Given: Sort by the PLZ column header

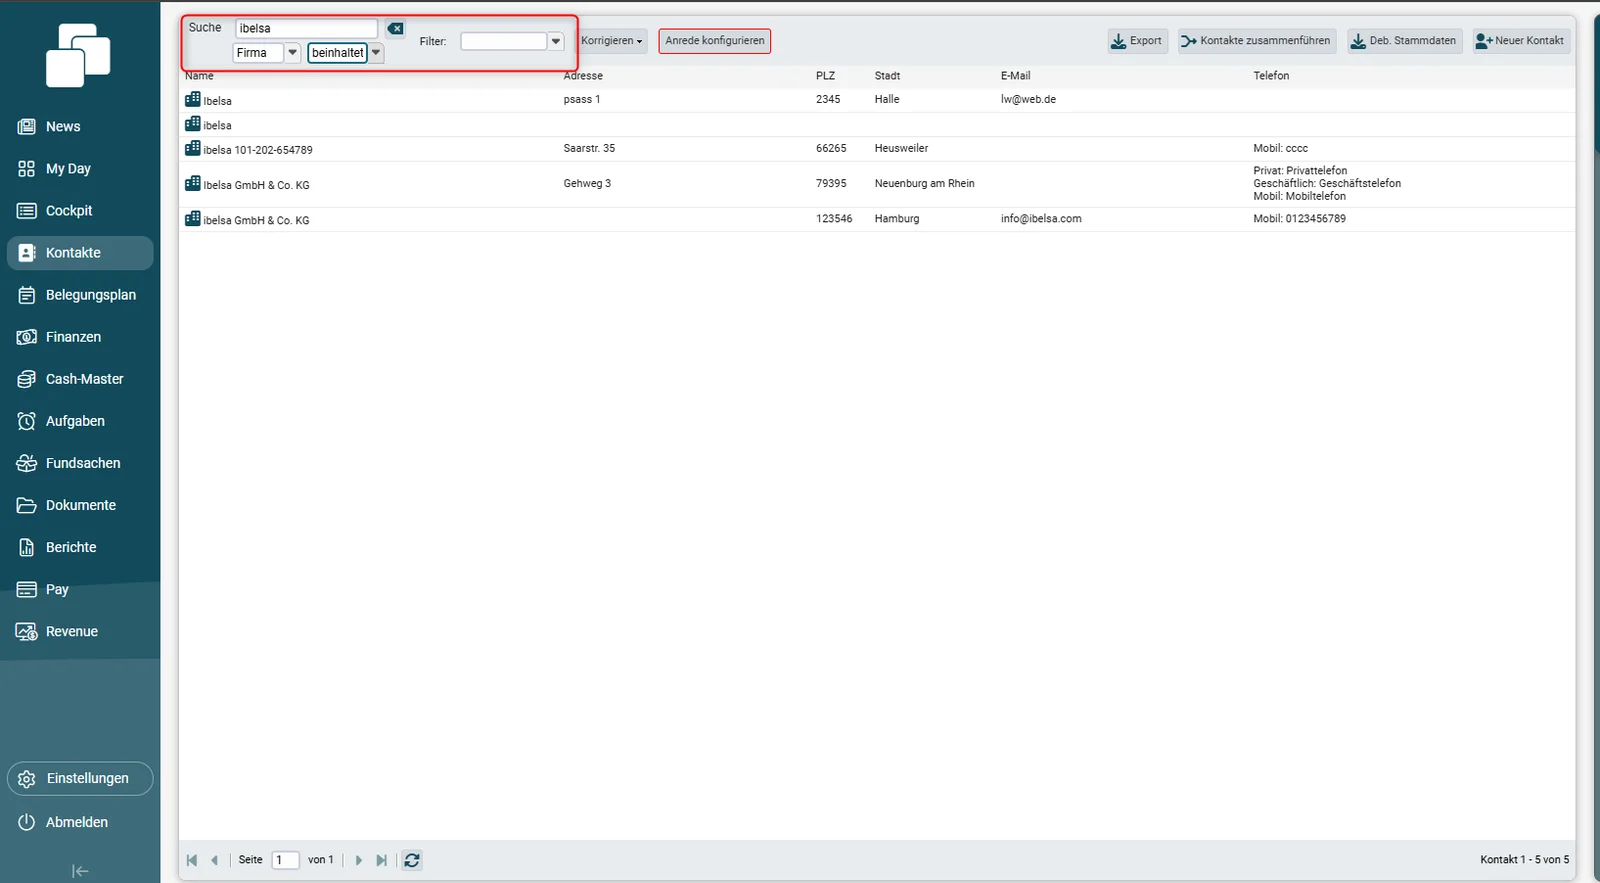Looking at the screenshot, I should coord(825,76).
